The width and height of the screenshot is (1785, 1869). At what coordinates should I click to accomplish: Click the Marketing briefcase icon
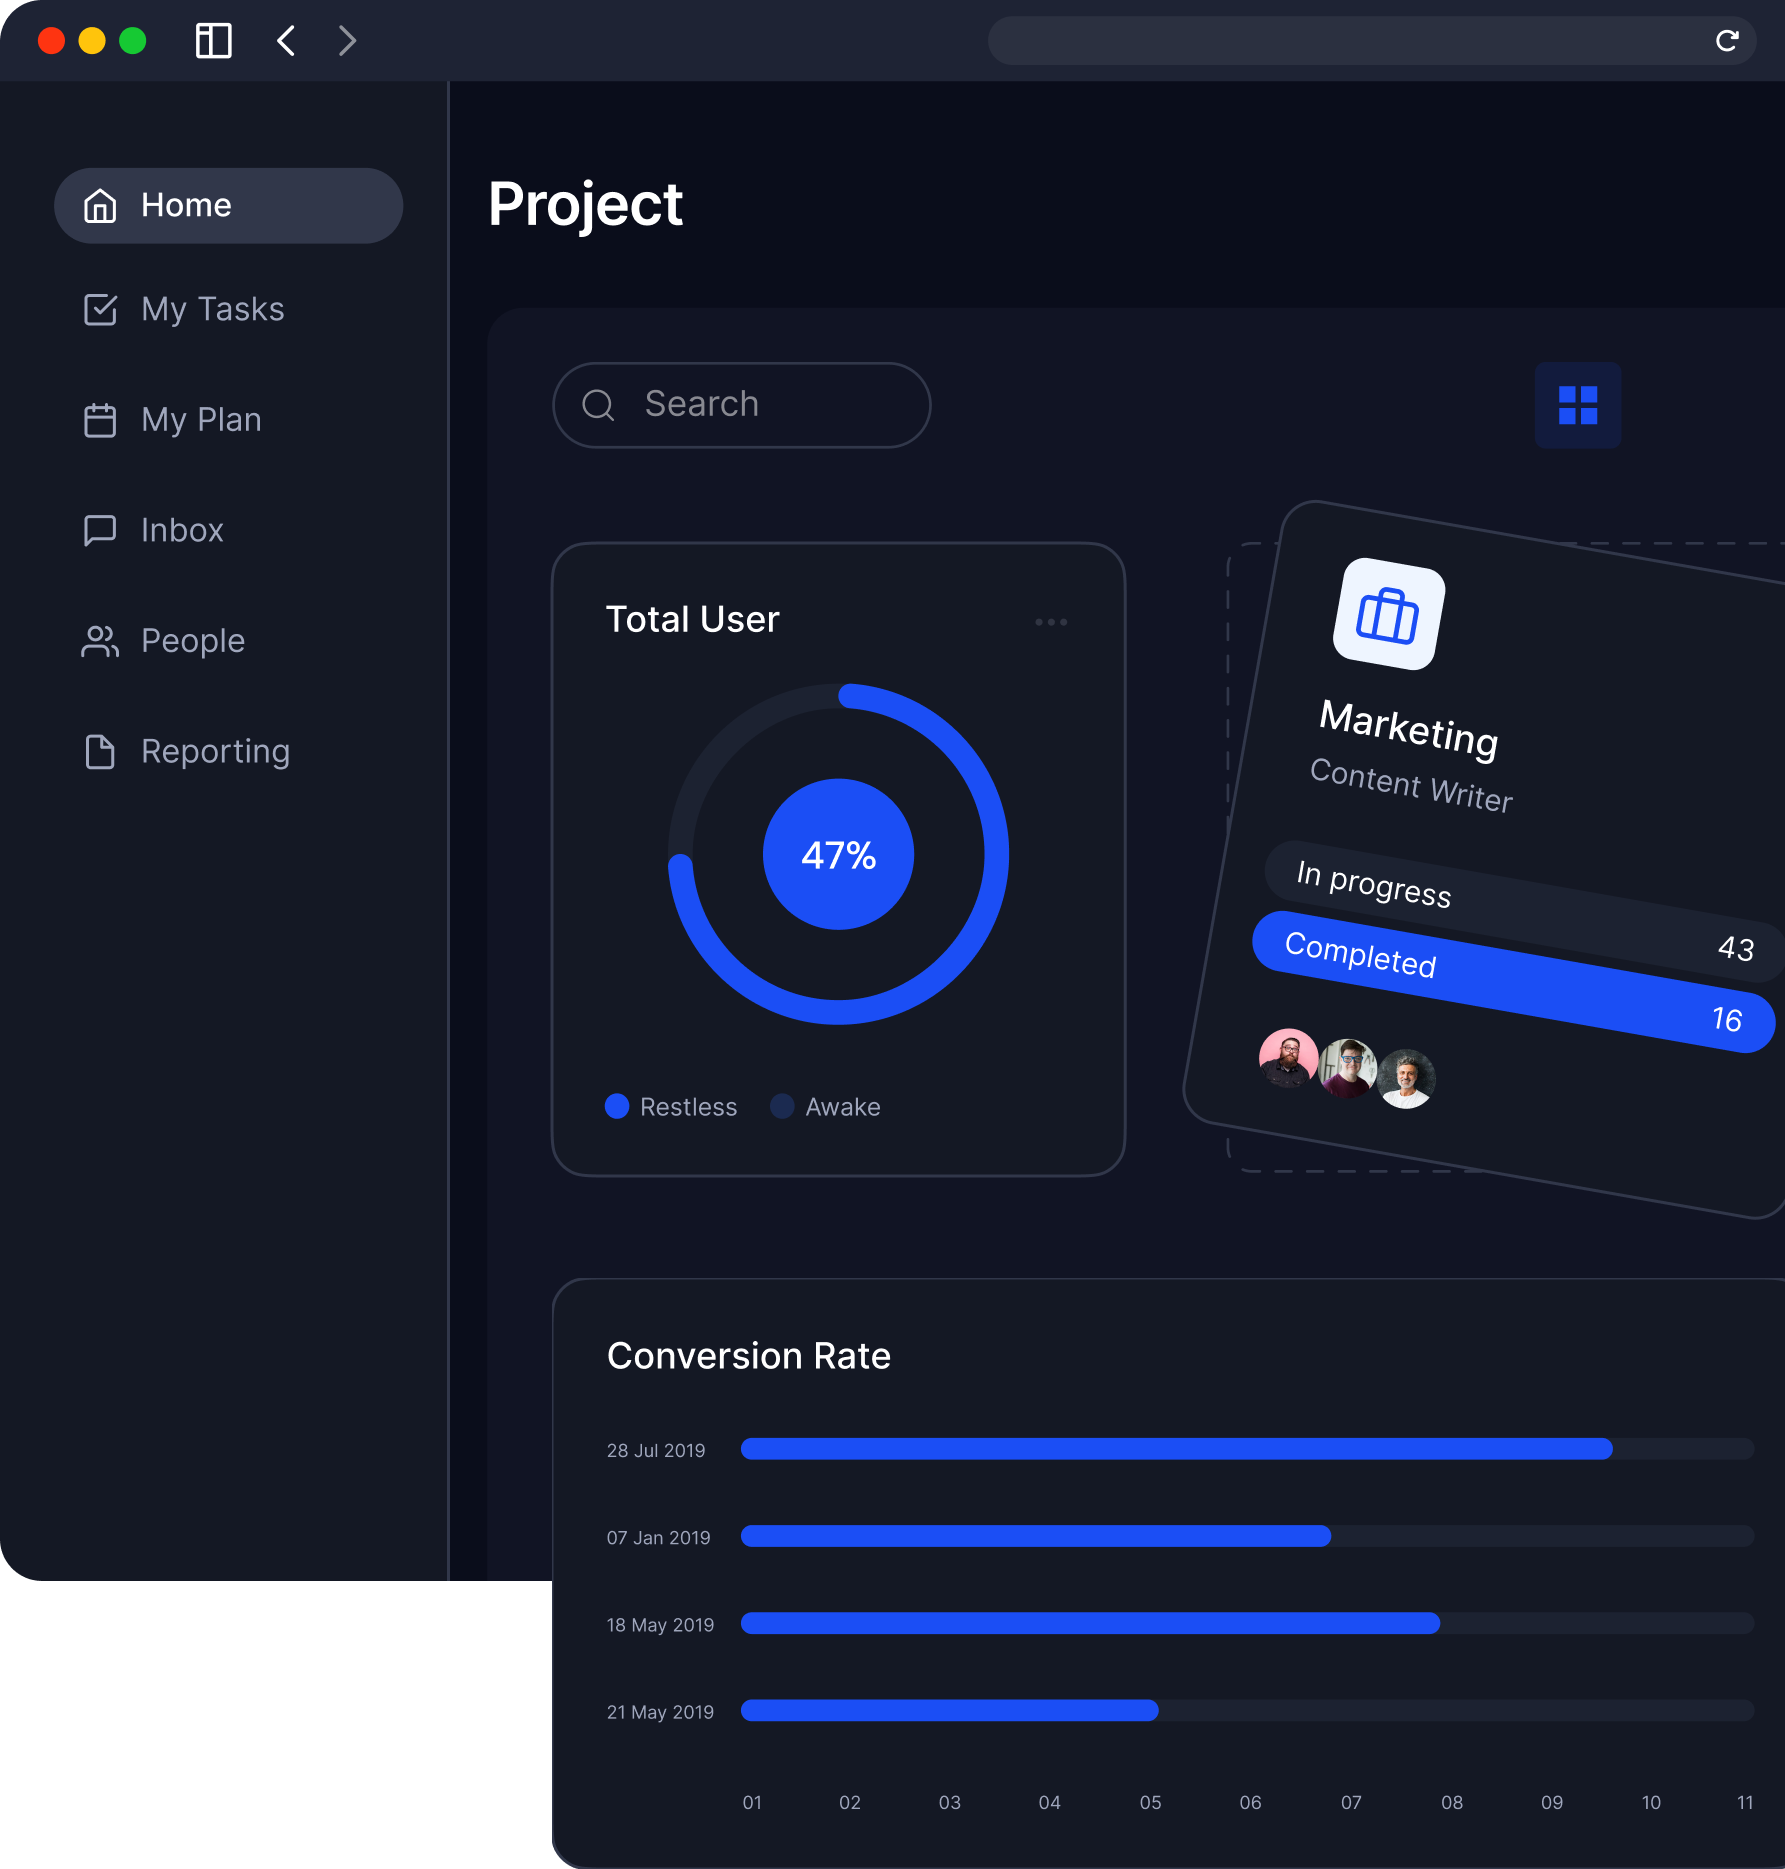(1388, 614)
